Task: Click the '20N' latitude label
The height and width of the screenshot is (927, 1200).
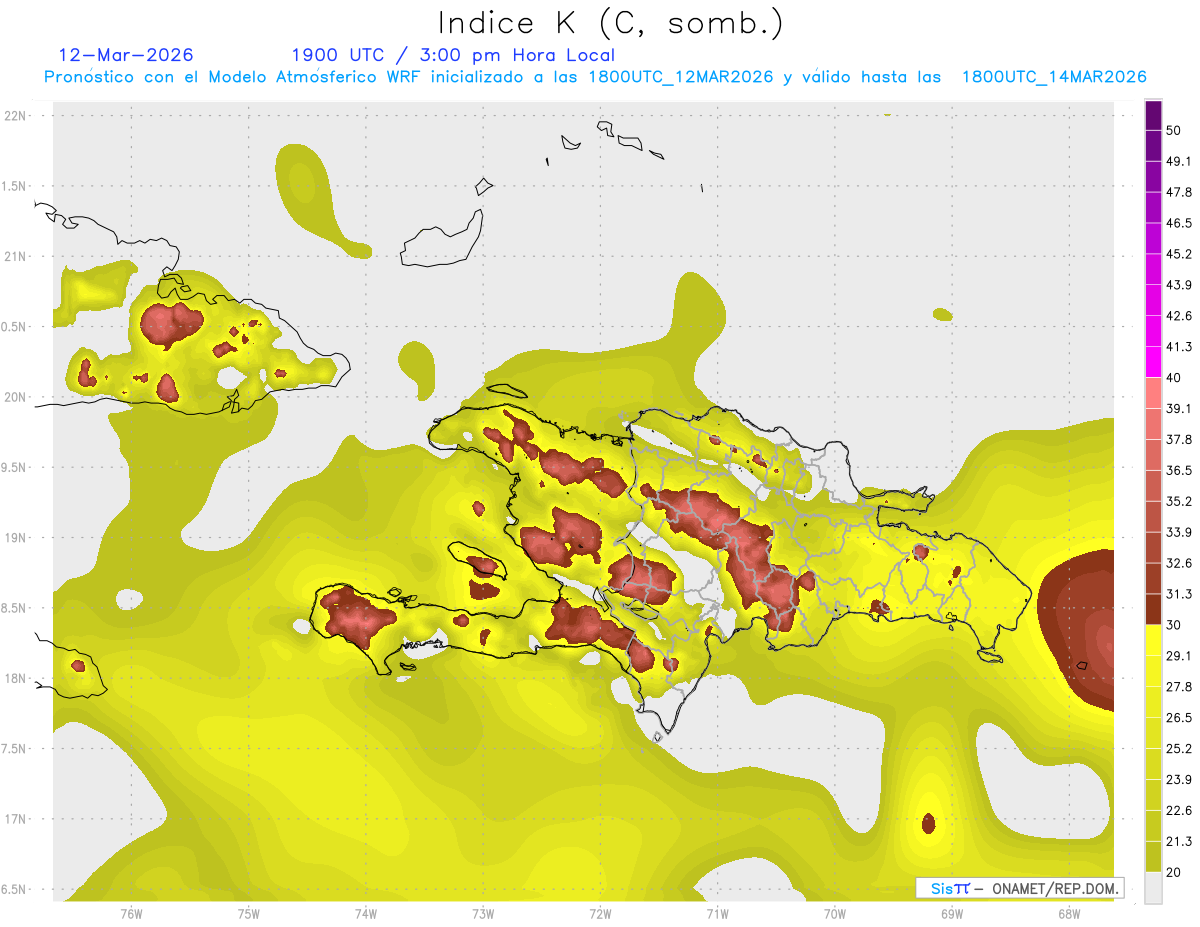Action: click(x=17, y=397)
